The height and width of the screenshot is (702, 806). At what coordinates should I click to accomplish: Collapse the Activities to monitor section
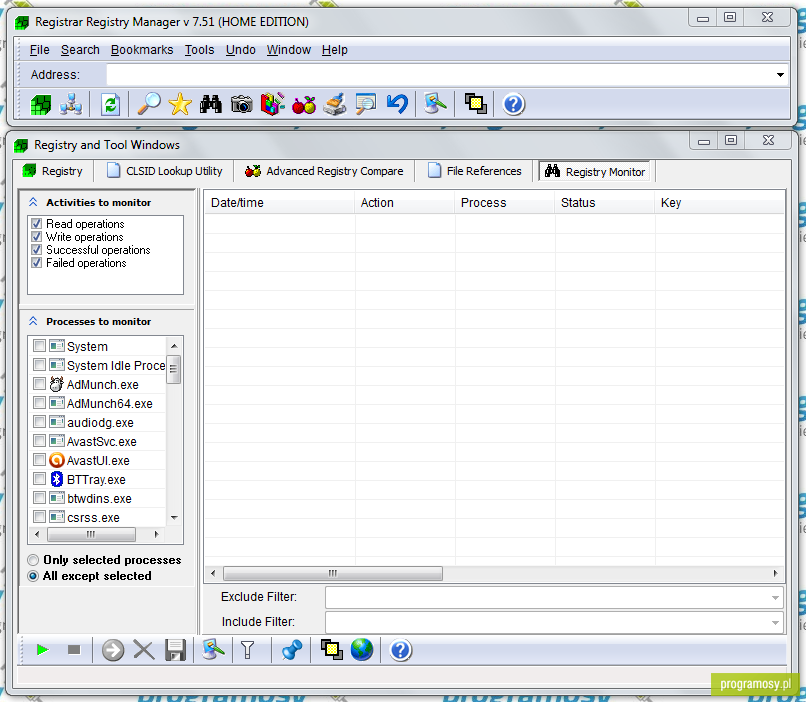click(x=33, y=202)
